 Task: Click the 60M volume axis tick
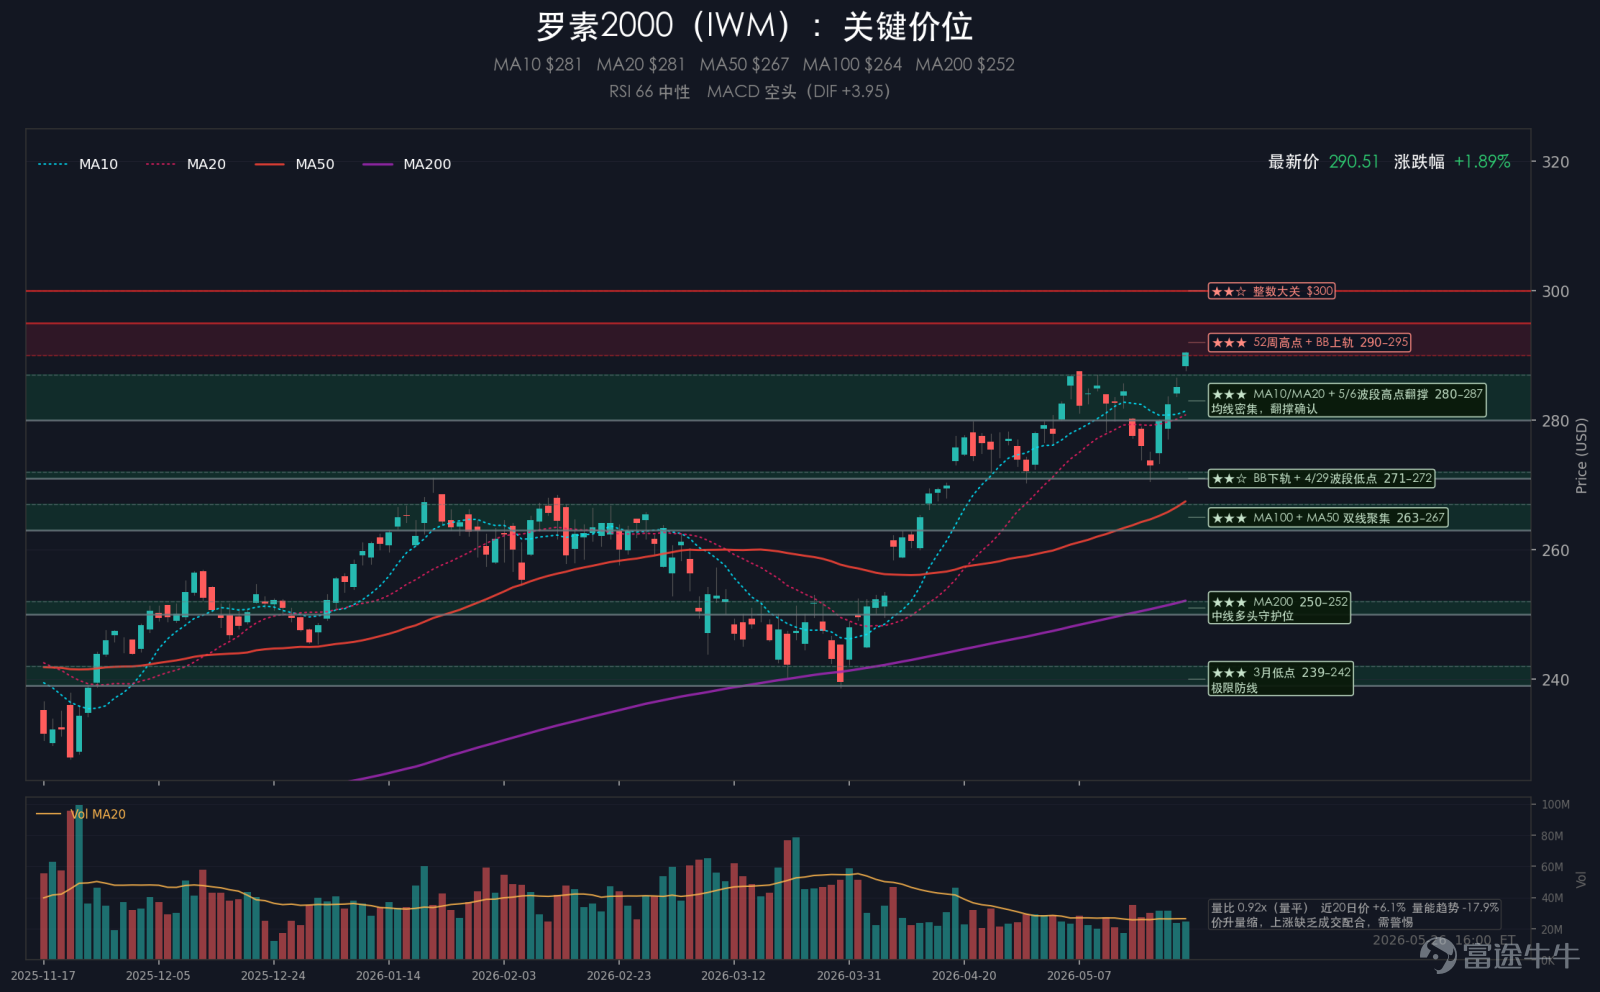pos(1552,867)
